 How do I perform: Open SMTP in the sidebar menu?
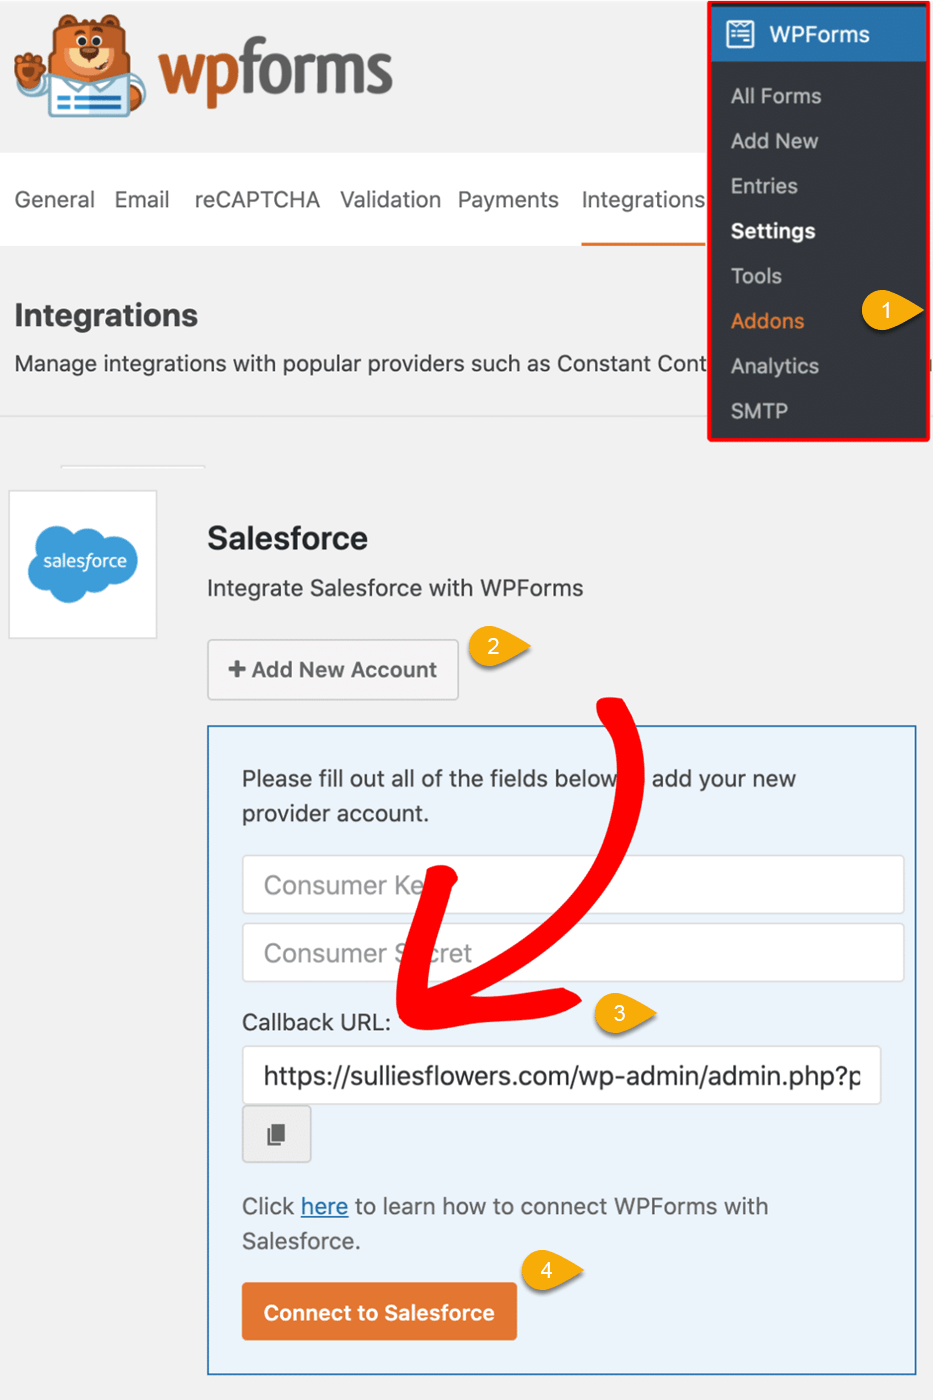tap(759, 411)
